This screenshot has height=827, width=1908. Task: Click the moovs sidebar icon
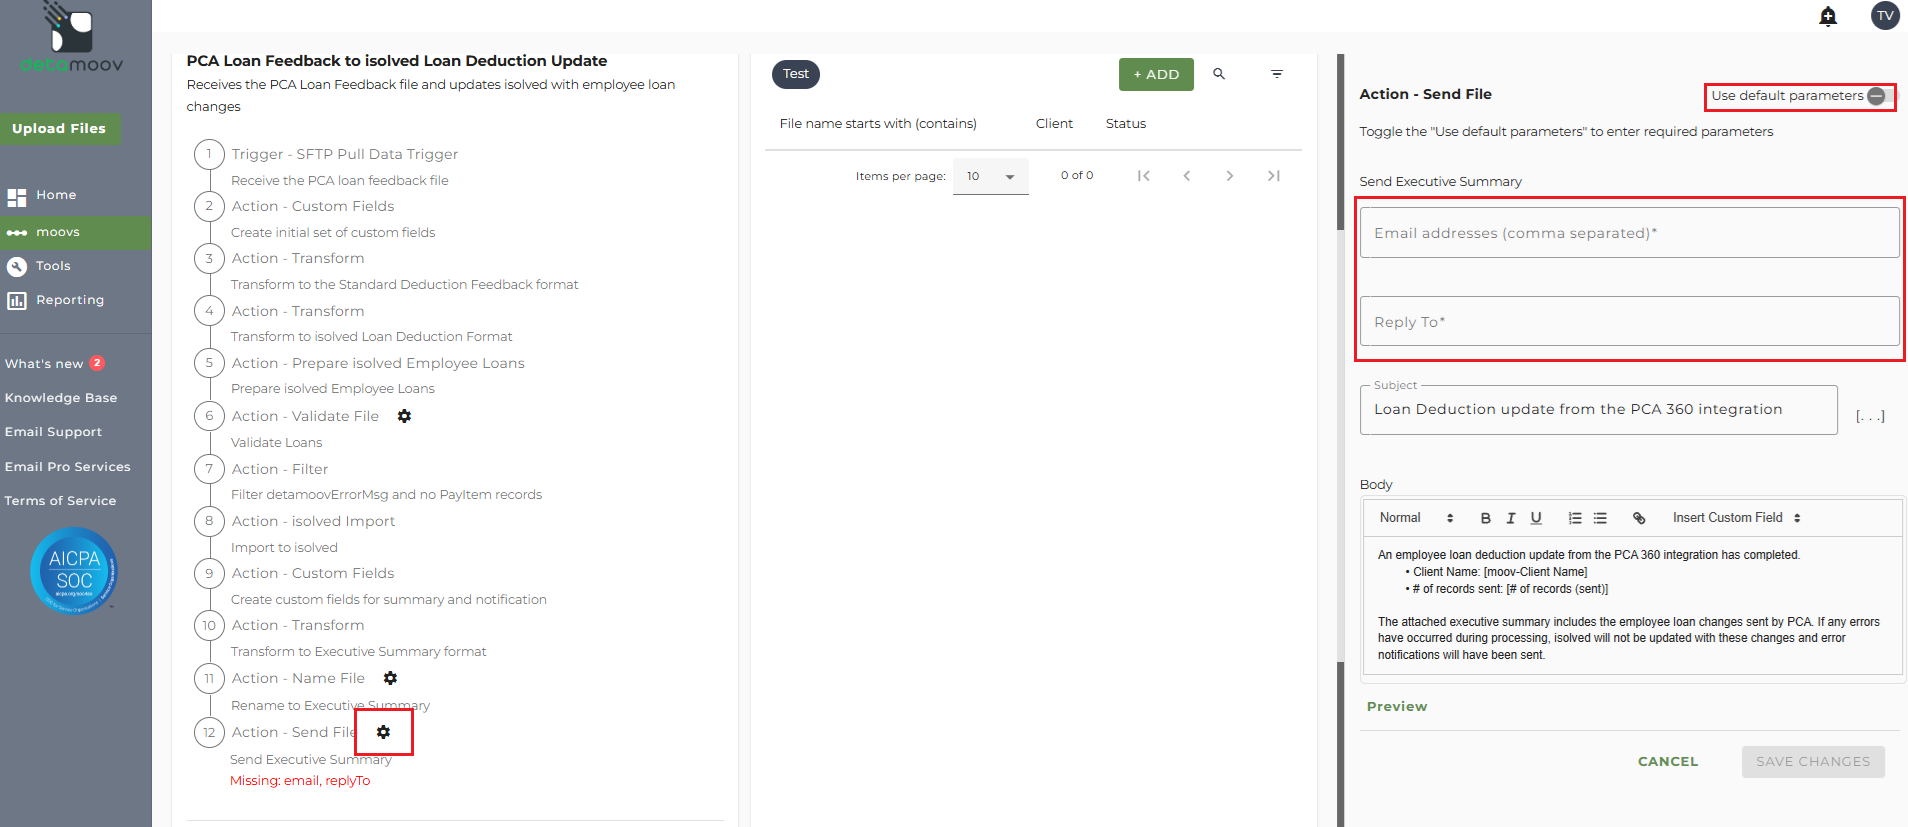pos(17,232)
